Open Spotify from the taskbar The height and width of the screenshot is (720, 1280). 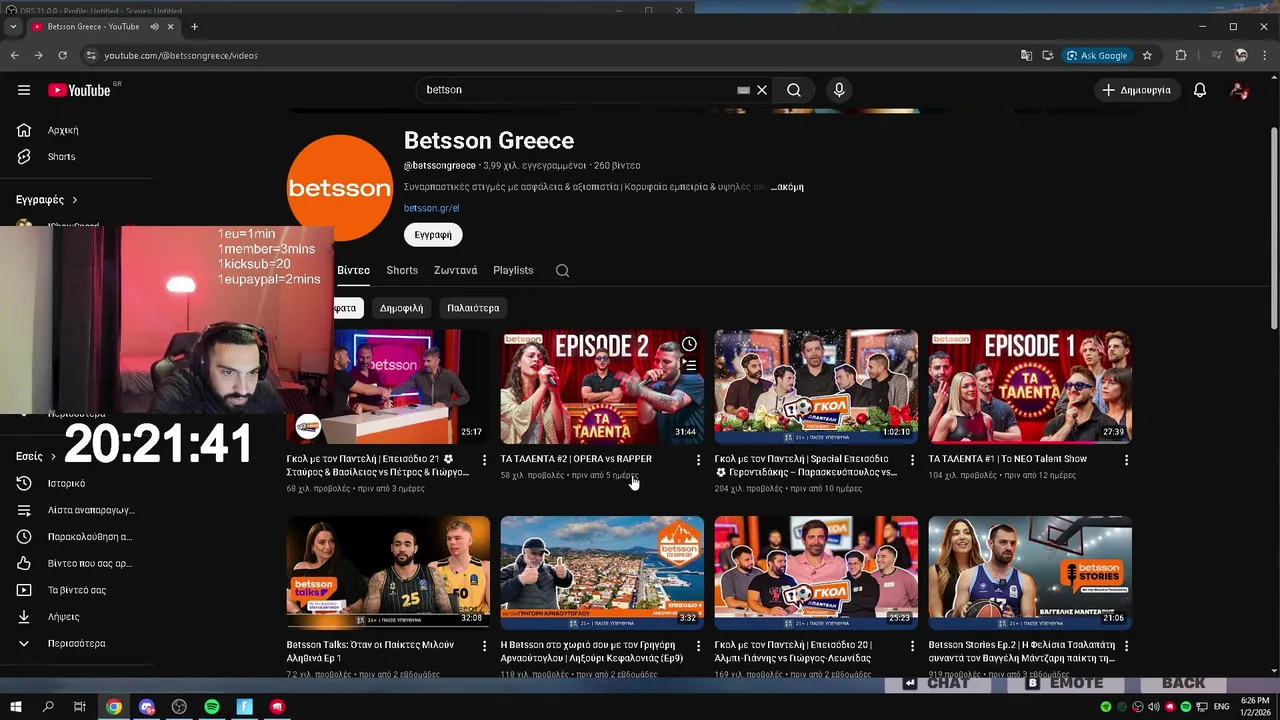click(x=212, y=707)
